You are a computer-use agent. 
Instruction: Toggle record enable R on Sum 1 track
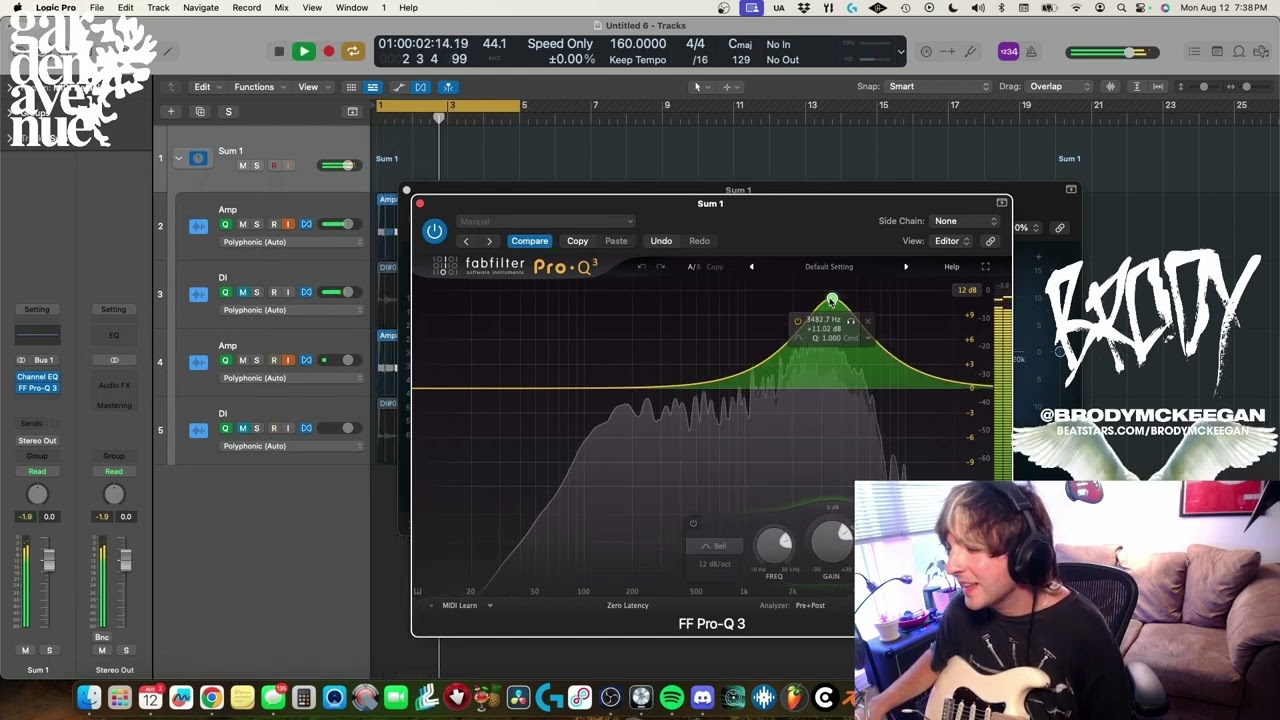274,166
